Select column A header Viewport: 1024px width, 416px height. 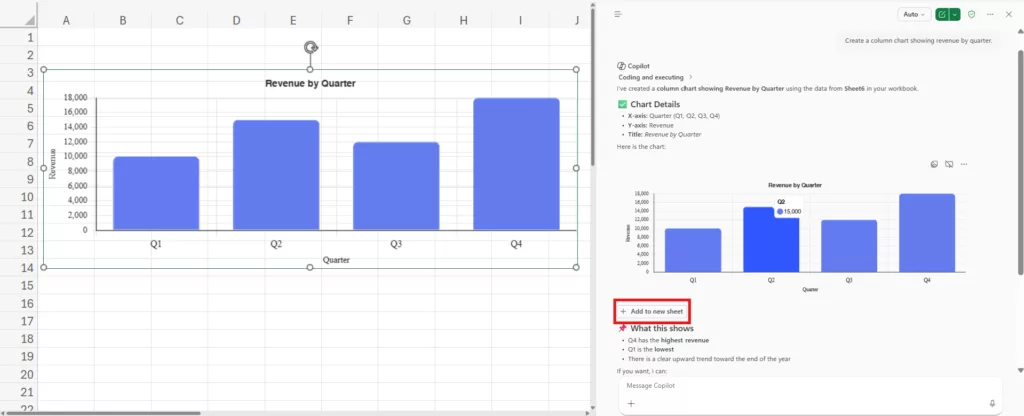(x=66, y=21)
